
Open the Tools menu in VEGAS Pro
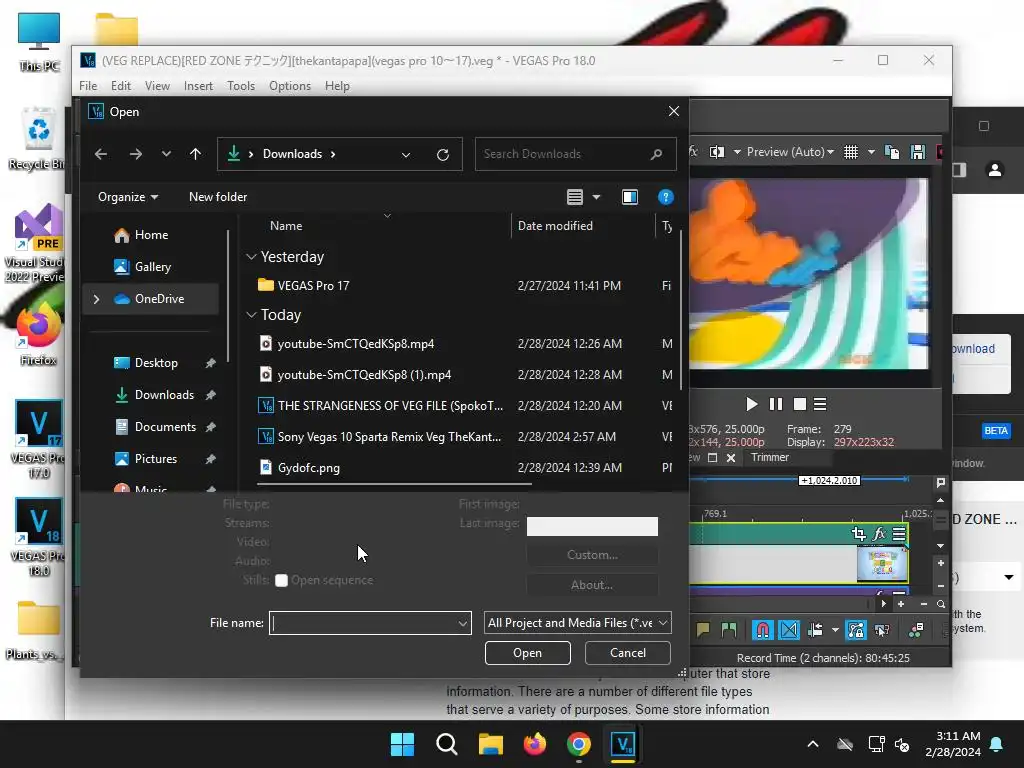[241, 86]
